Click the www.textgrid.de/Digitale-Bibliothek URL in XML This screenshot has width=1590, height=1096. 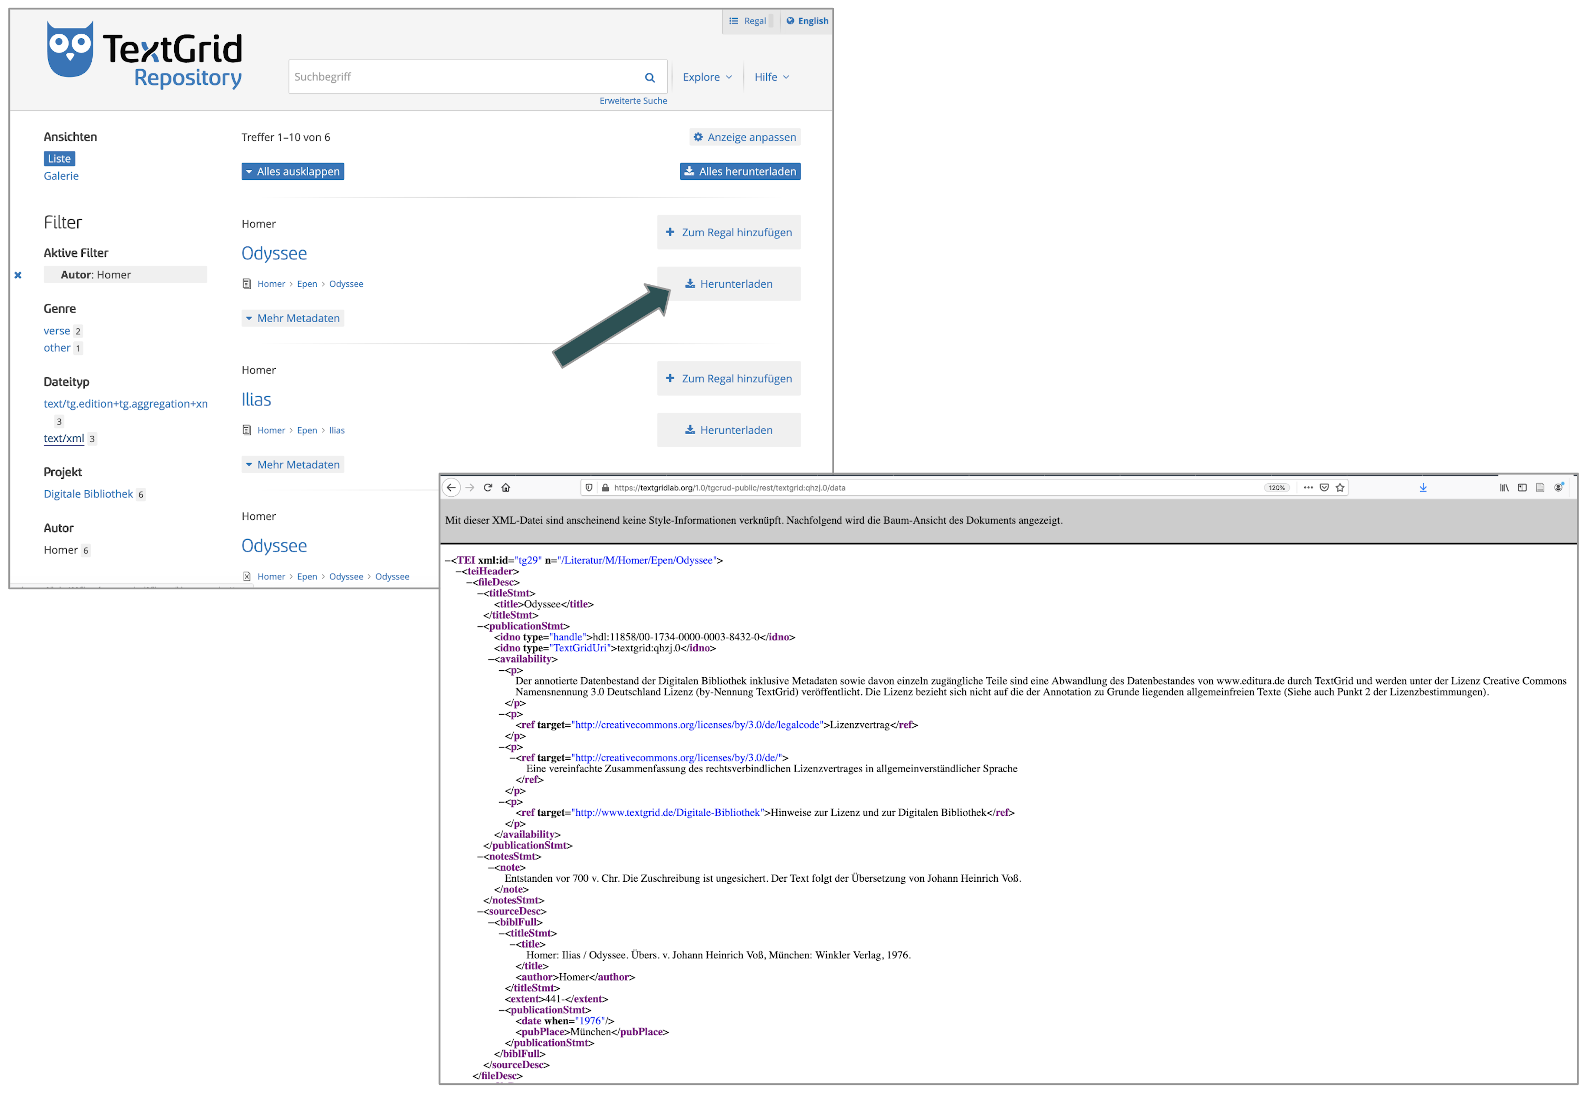coord(667,813)
